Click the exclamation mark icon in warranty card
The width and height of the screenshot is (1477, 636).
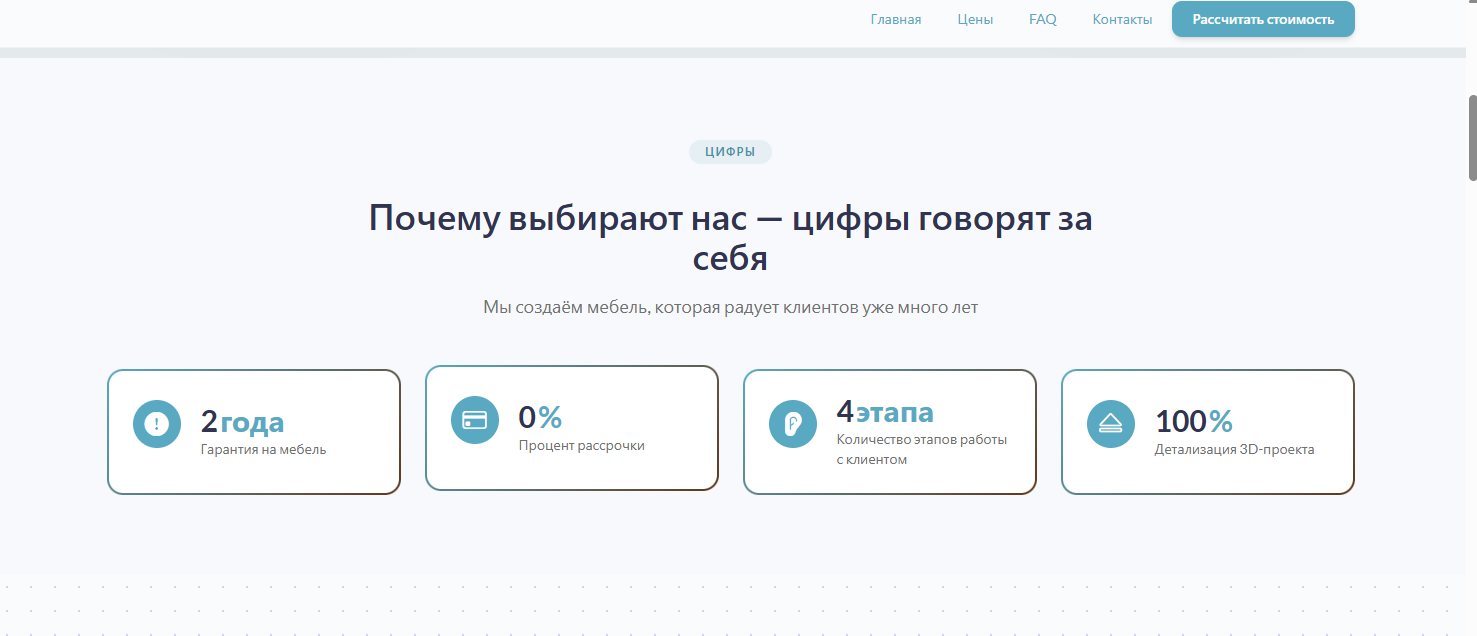(156, 424)
